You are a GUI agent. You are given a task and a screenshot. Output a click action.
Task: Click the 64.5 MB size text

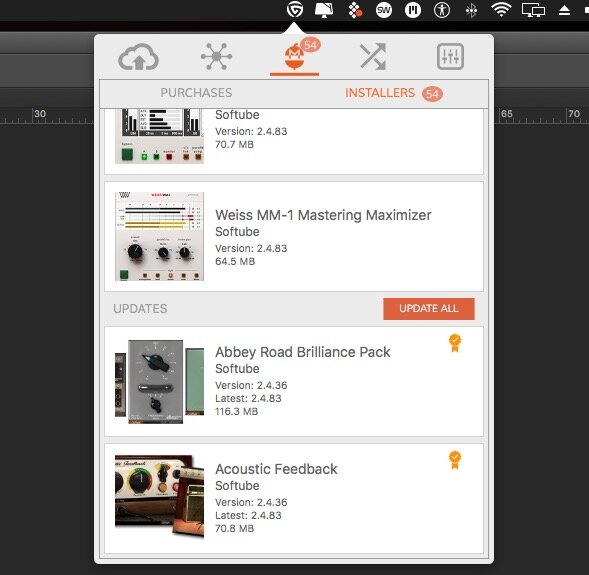coord(235,261)
